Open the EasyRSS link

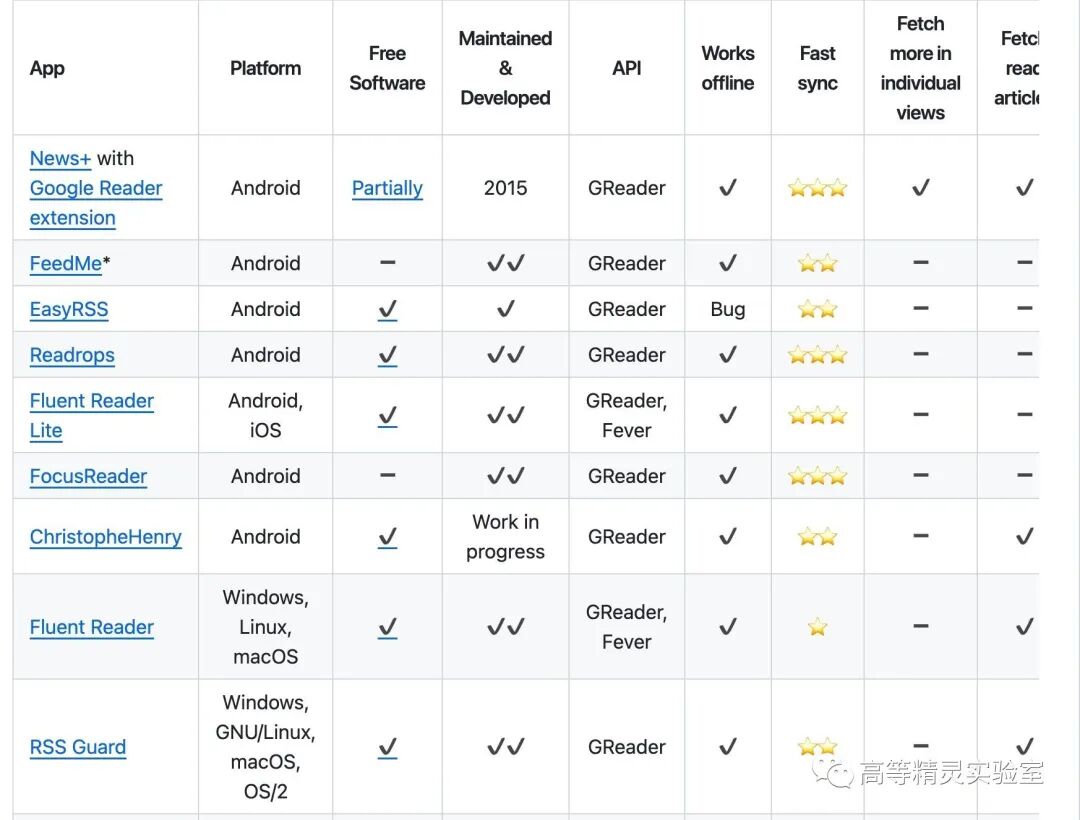point(69,310)
